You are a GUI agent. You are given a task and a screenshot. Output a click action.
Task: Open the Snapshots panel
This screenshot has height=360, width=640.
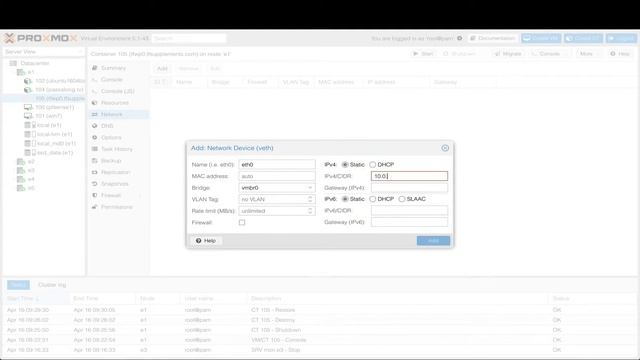118,184
